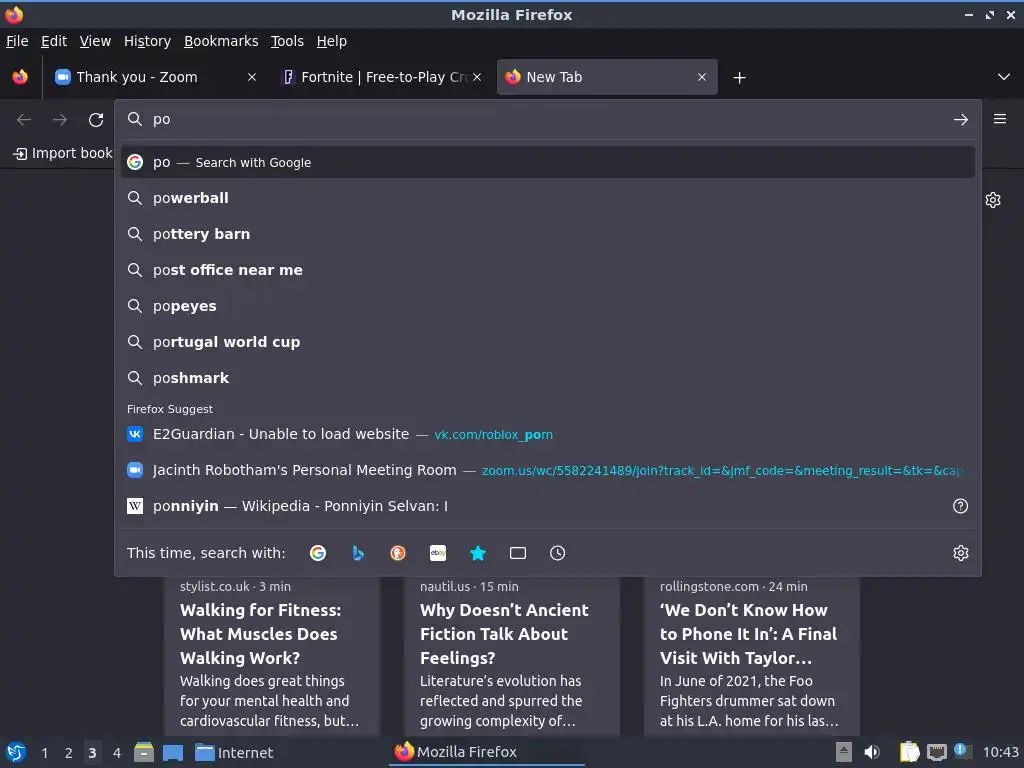
Task: Open the View menu
Action: click(95, 41)
